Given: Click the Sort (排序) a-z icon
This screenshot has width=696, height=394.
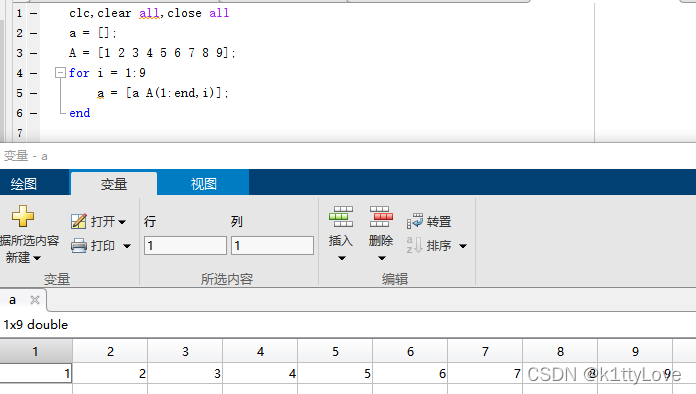Looking at the screenshot, I should point(414,245).
